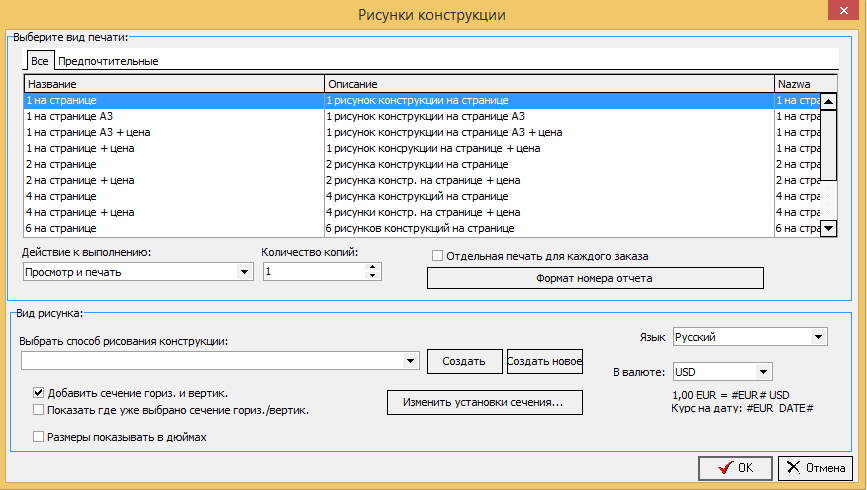Click the 'Создать новое' button

pyautogui.click(x=545, y=361)
